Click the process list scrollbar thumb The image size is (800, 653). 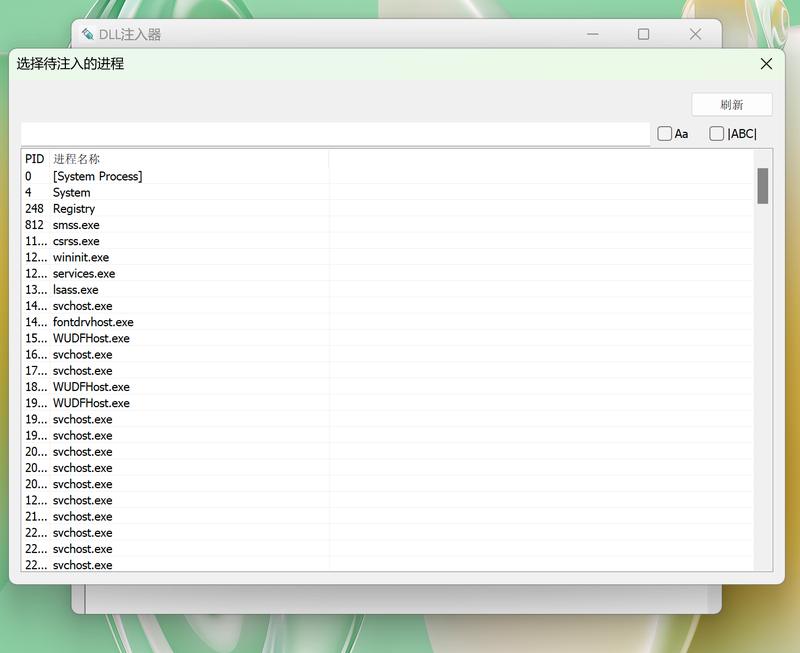point(763,186)
